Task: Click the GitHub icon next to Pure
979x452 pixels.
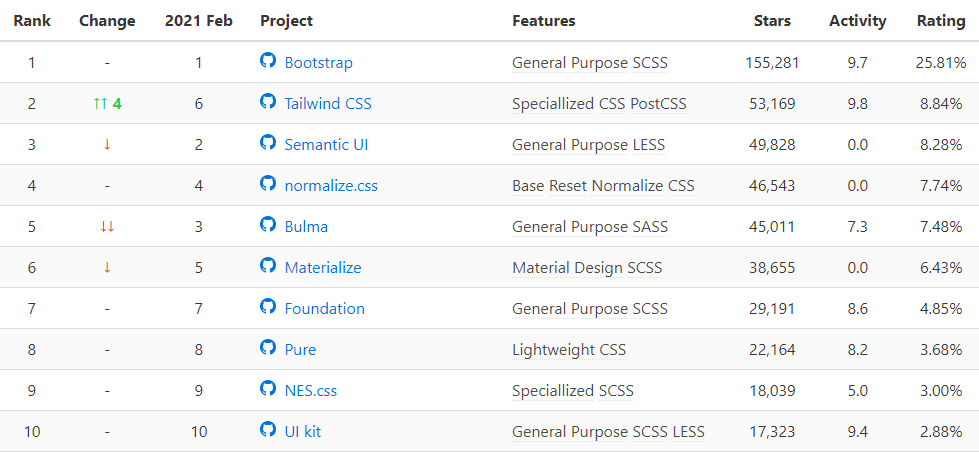Action: coord(267,348)
